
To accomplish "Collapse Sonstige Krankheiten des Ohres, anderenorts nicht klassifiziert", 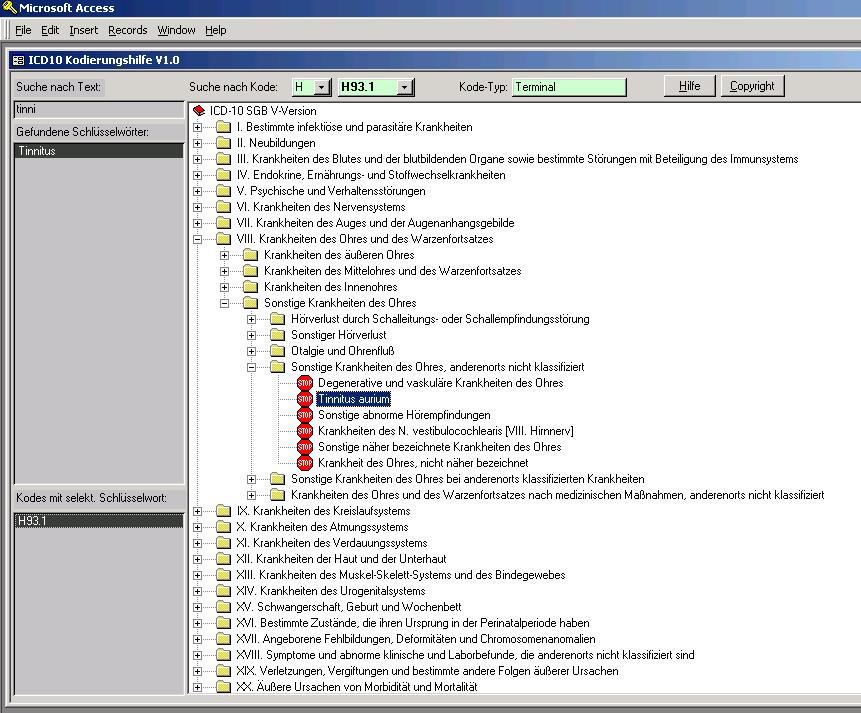I will (x=251, y=367).
